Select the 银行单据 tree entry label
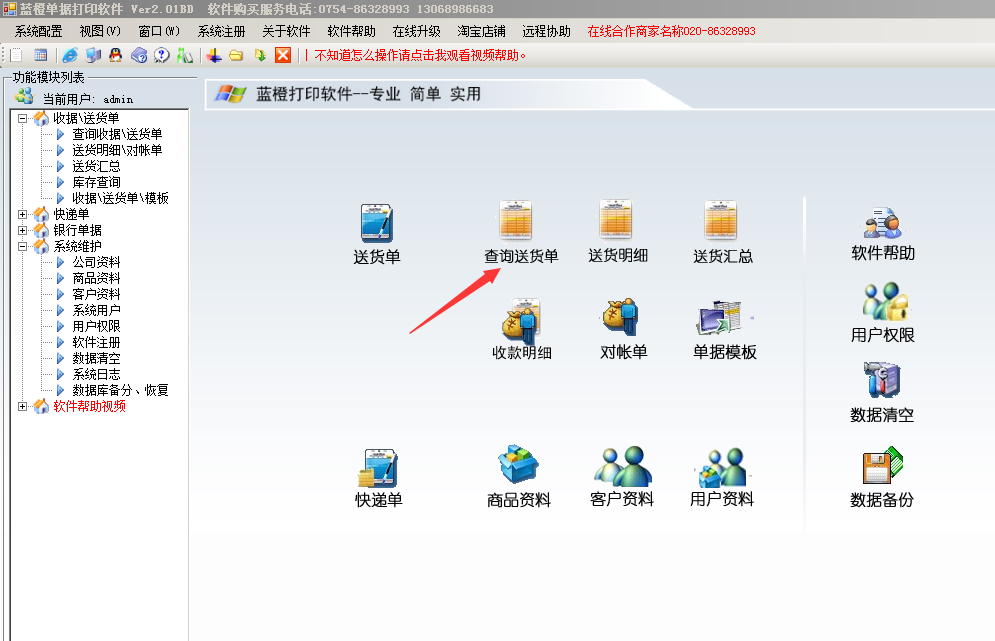995x641 pixels. pos(77,230)
